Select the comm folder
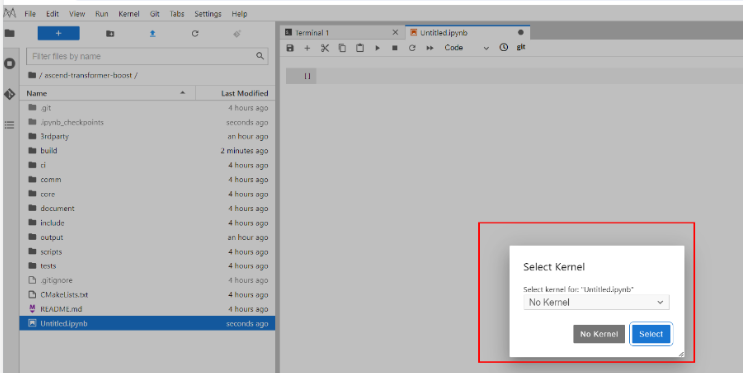Screen dimensions: 743x373 coord(147,179)
